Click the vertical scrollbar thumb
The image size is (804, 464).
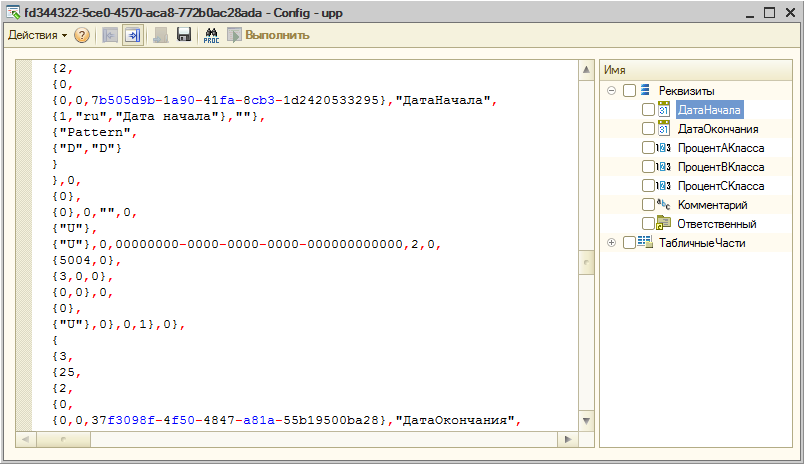(x=586, y=262)
